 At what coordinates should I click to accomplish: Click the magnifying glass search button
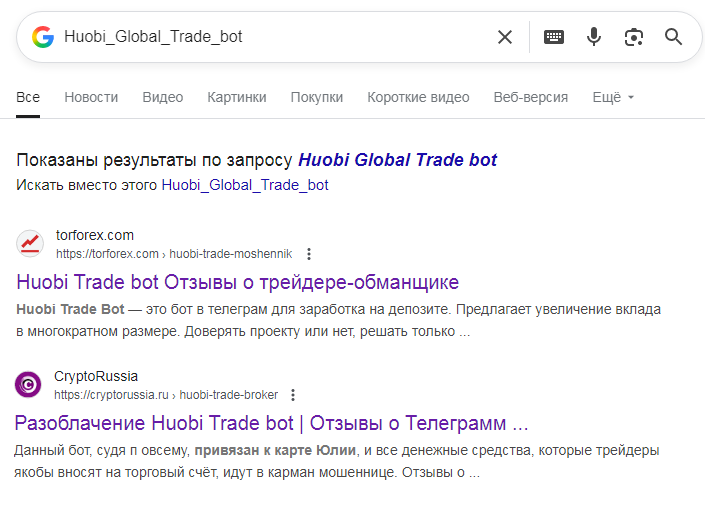pos(673,37)
